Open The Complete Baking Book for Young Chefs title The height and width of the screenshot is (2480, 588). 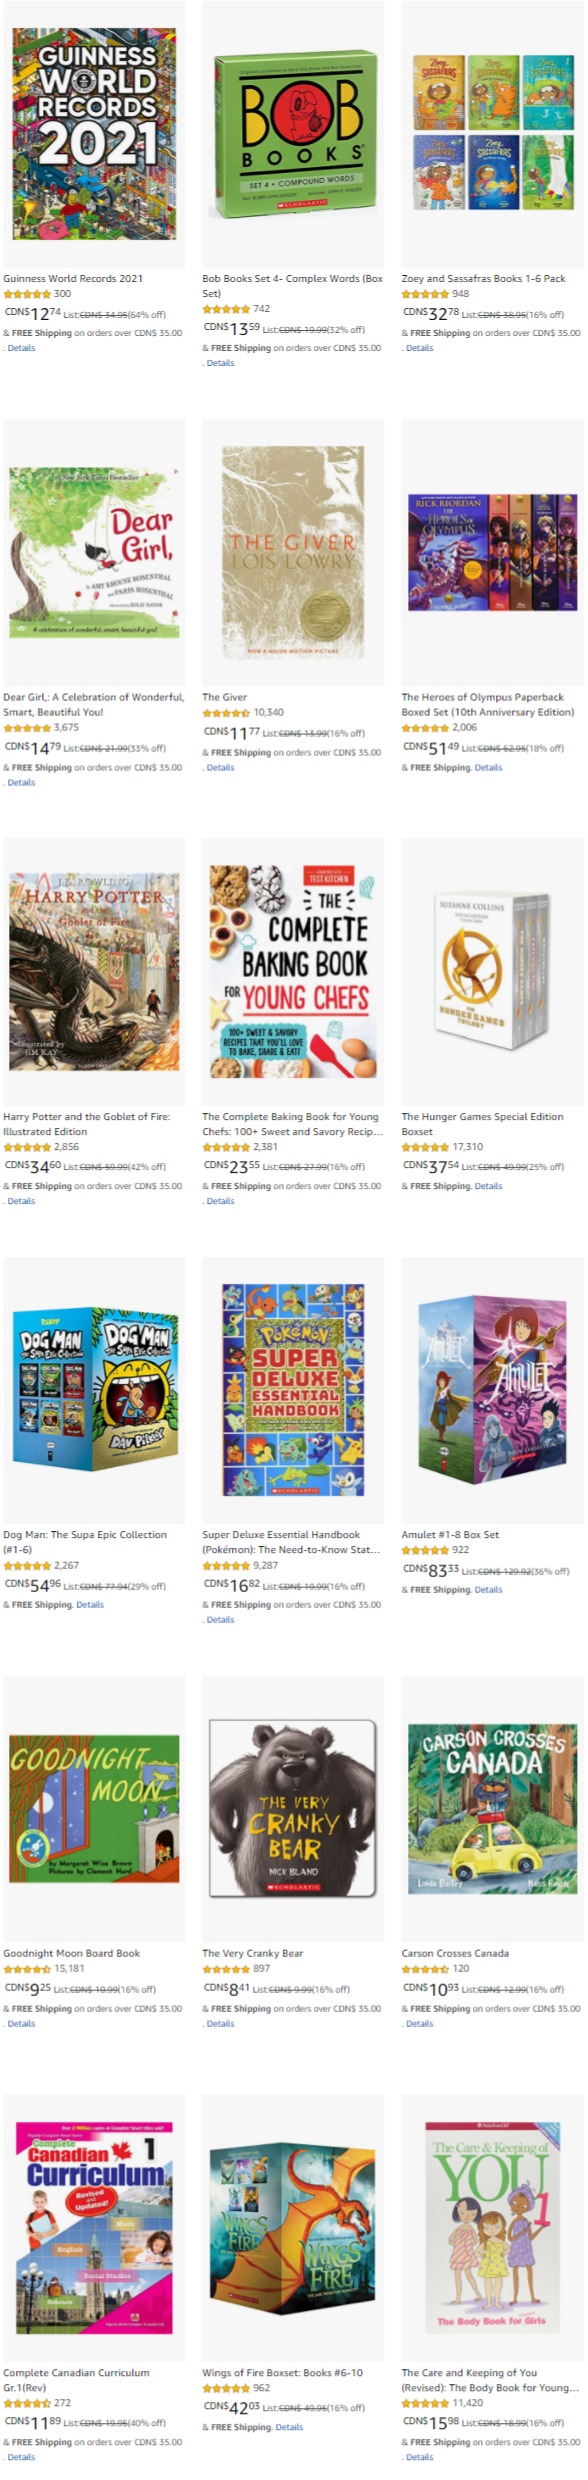293,1126
